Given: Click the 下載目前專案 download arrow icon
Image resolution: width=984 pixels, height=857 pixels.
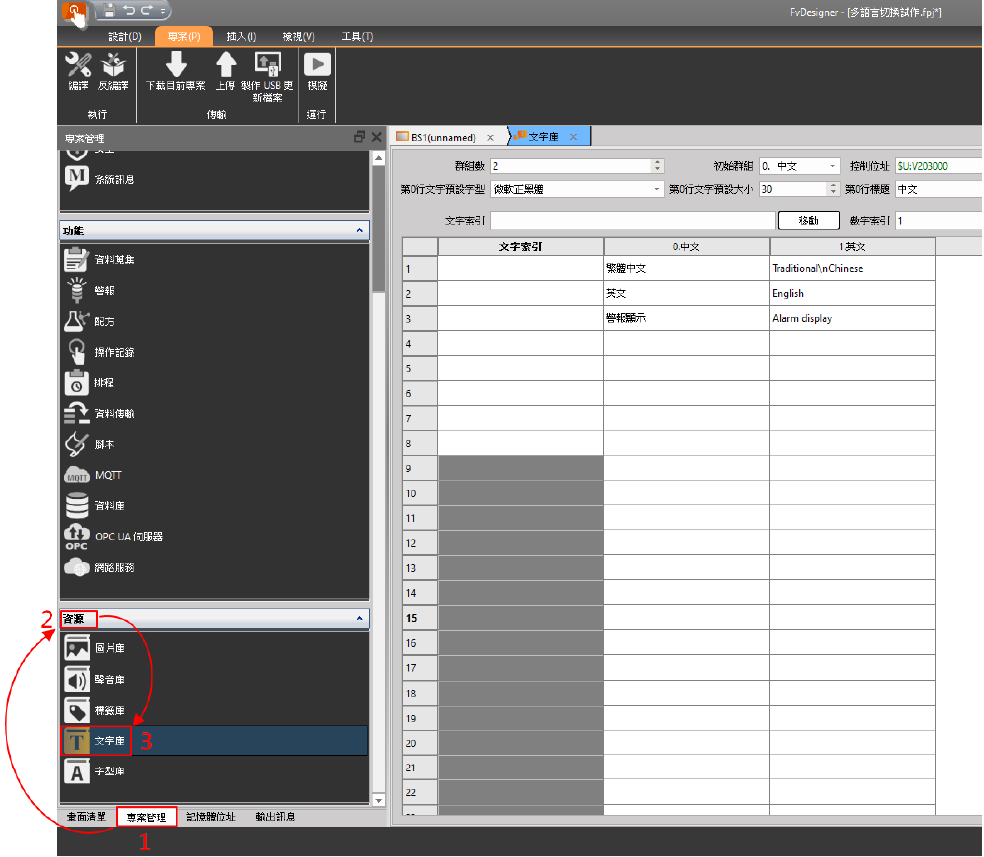Looking at the screenshot, I should [176, 65].
